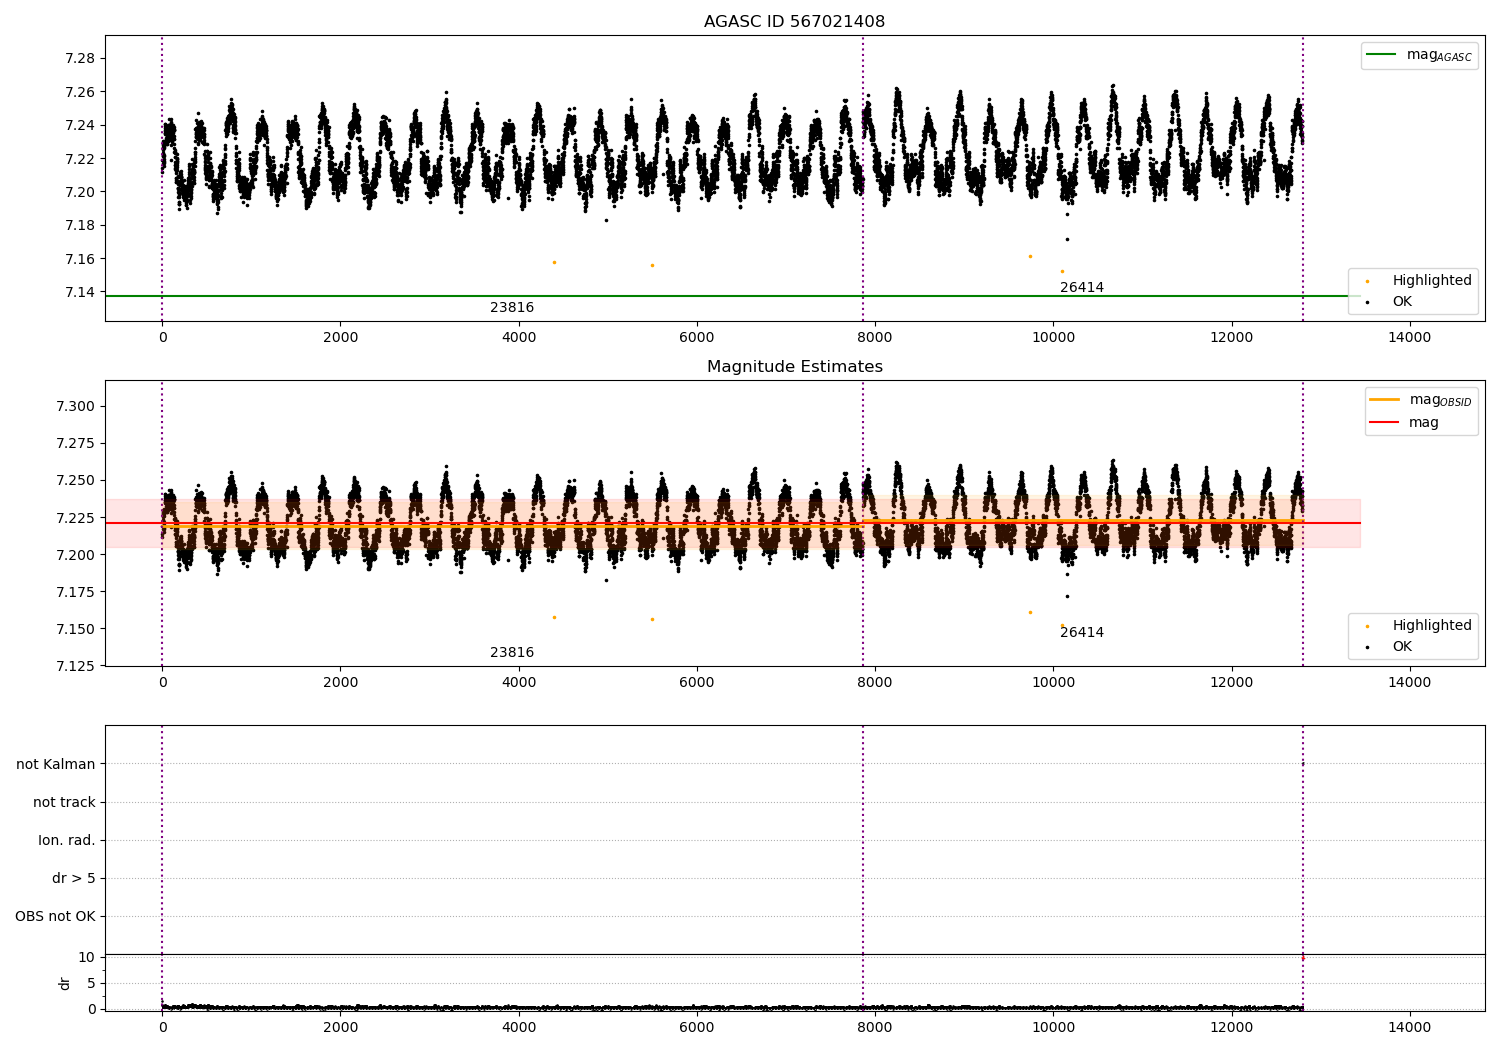Image resolution: width=1500 pixels, height=1050 pixels.
Task: Click the 7.22 y-tick in top plot
Action: (x=80, y=159)
